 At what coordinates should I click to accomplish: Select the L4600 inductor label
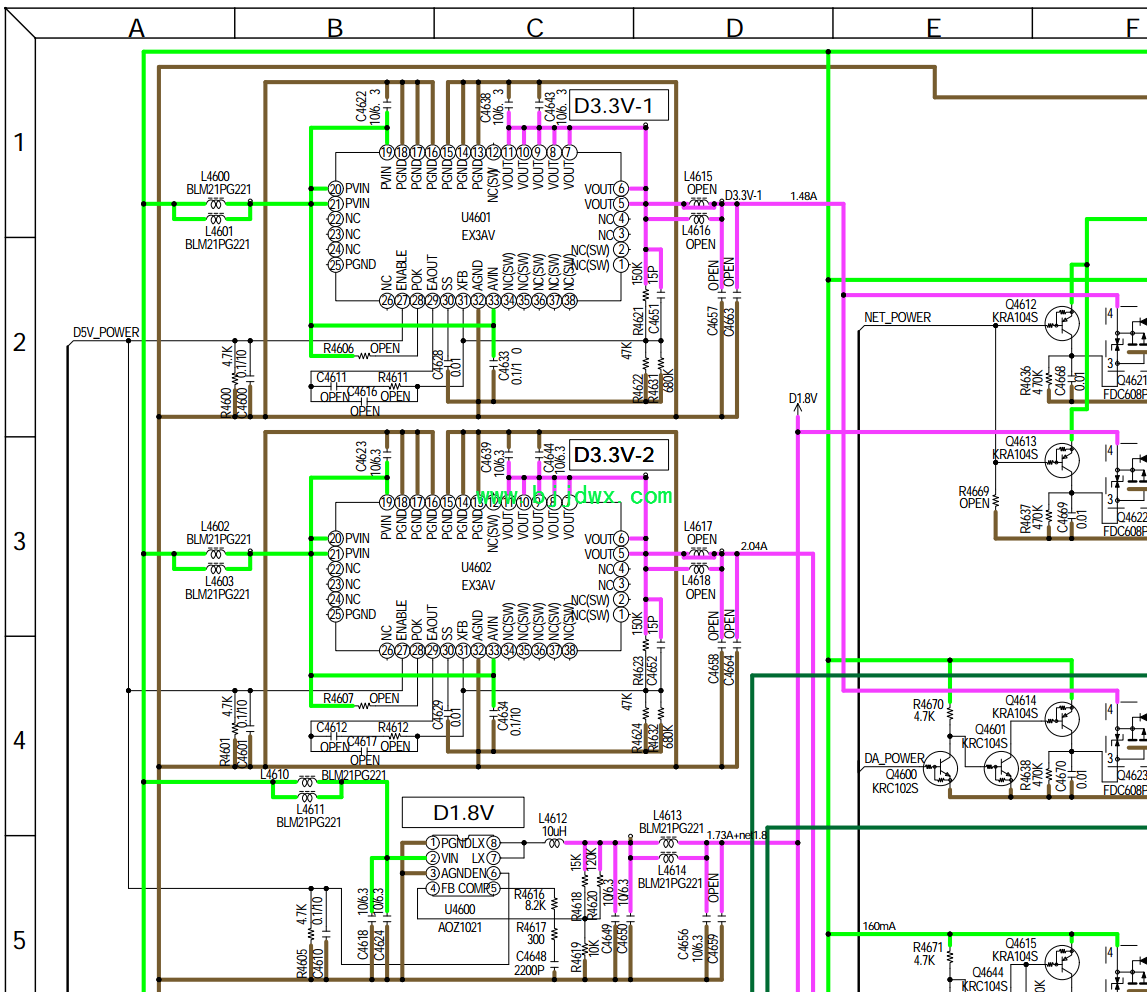click(215, 177)
